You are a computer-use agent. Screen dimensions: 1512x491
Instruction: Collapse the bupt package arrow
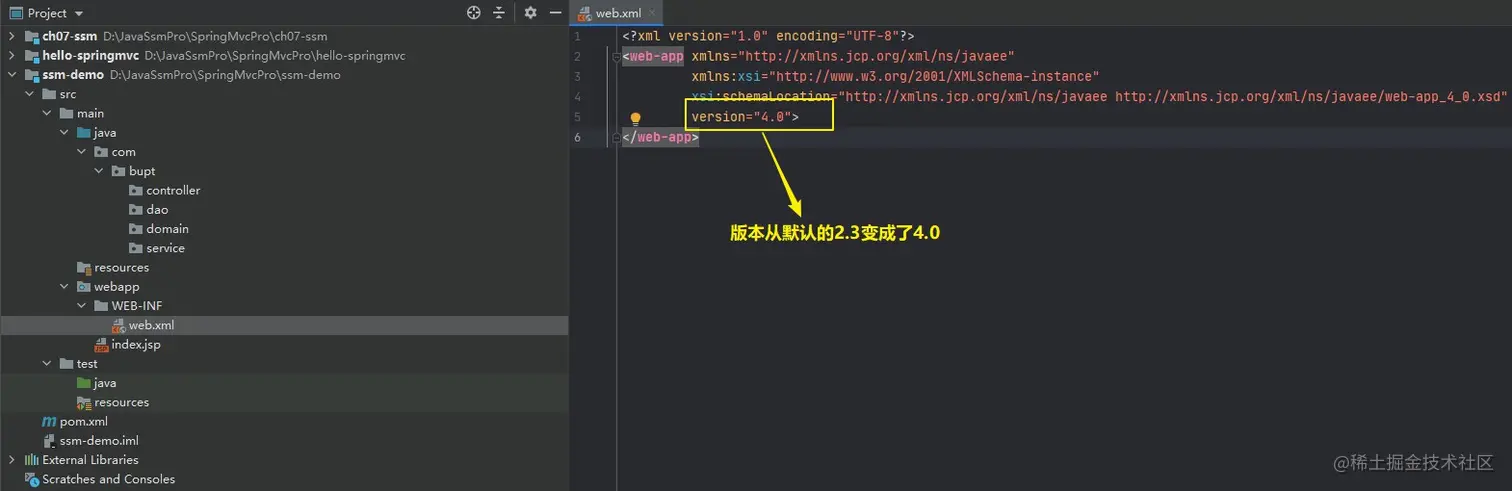click(99, 171)
